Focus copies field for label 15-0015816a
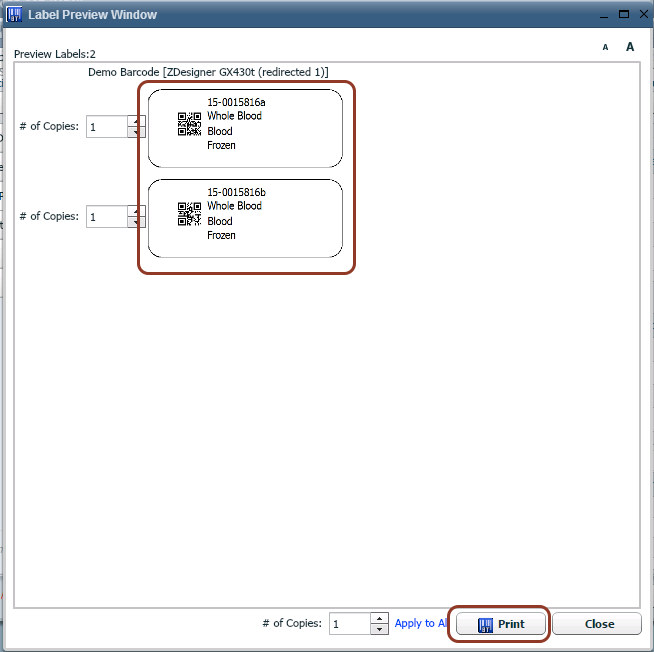 [x=107, y=126]
